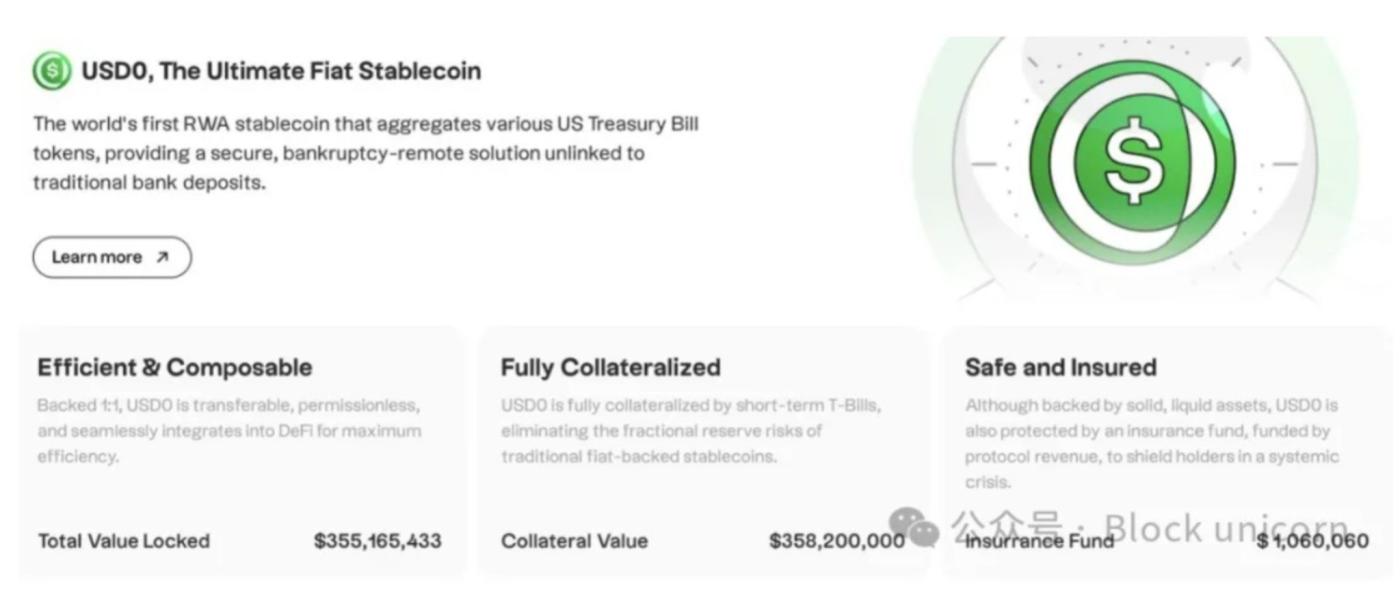Image resolution: width=1400 pixels, height=615 pixels.
Task: Click the Total Value Locked label
Action: (124, 541)
